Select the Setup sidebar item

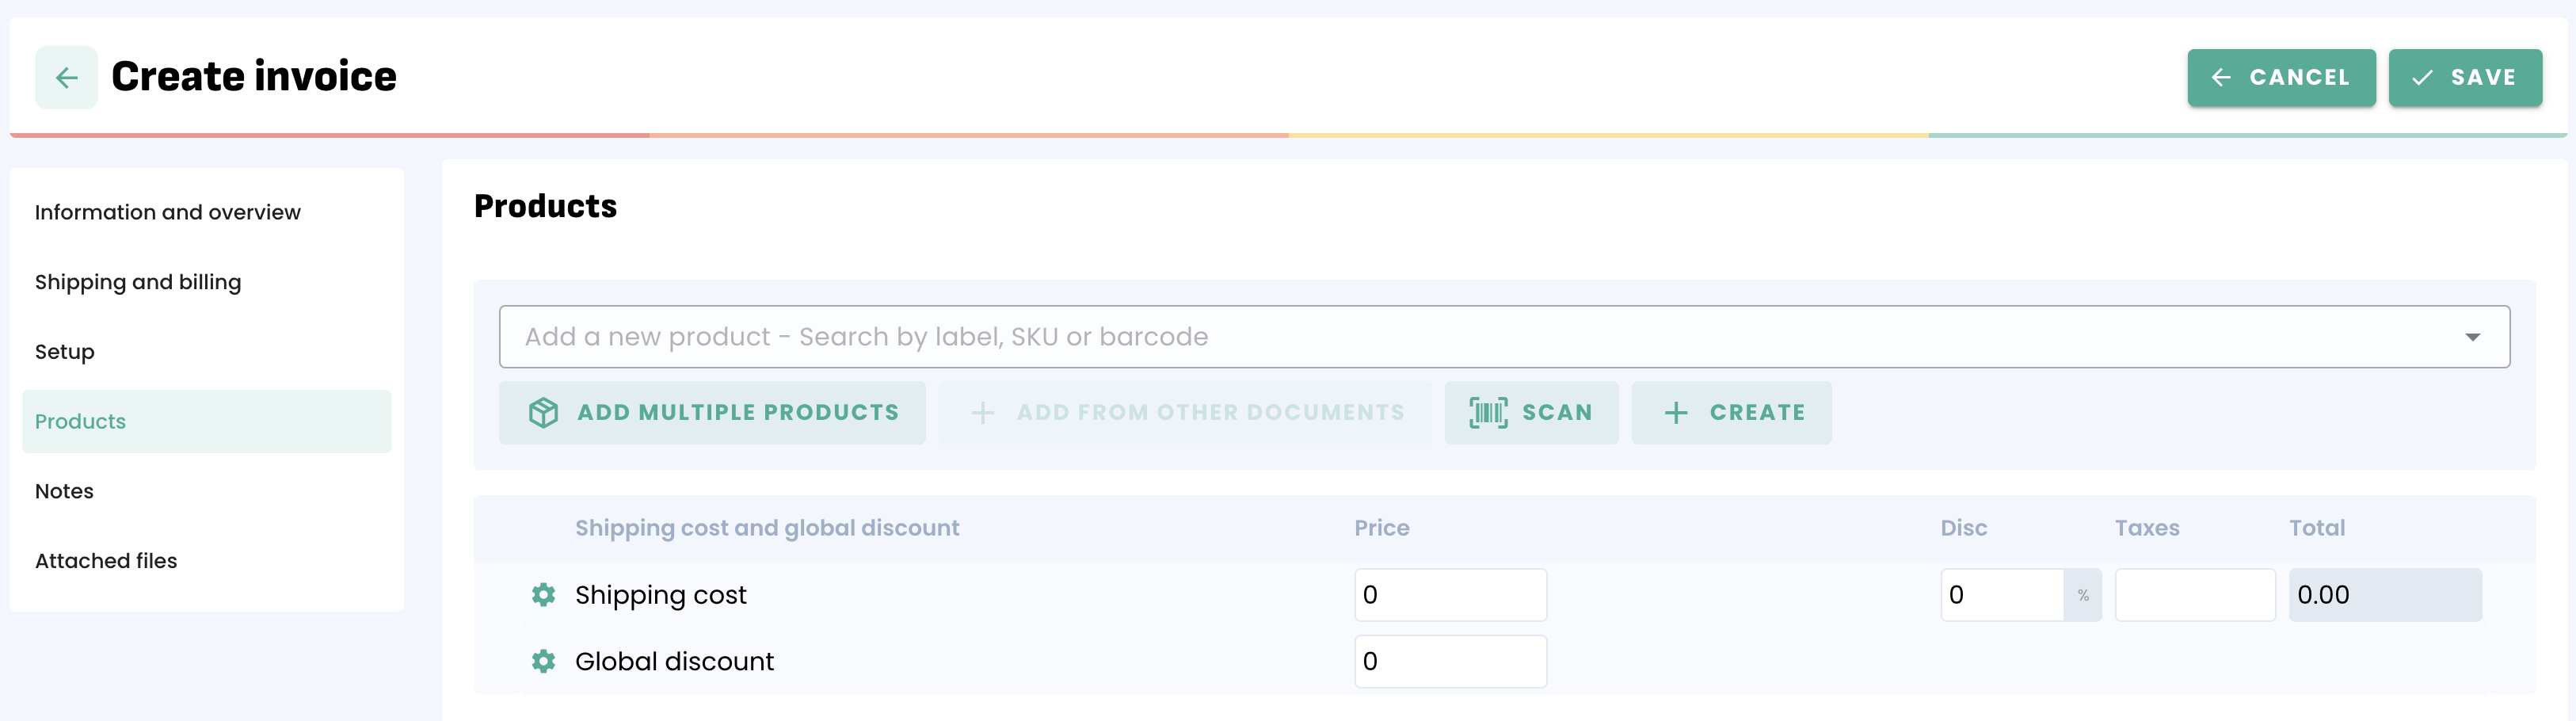point(65,352)
